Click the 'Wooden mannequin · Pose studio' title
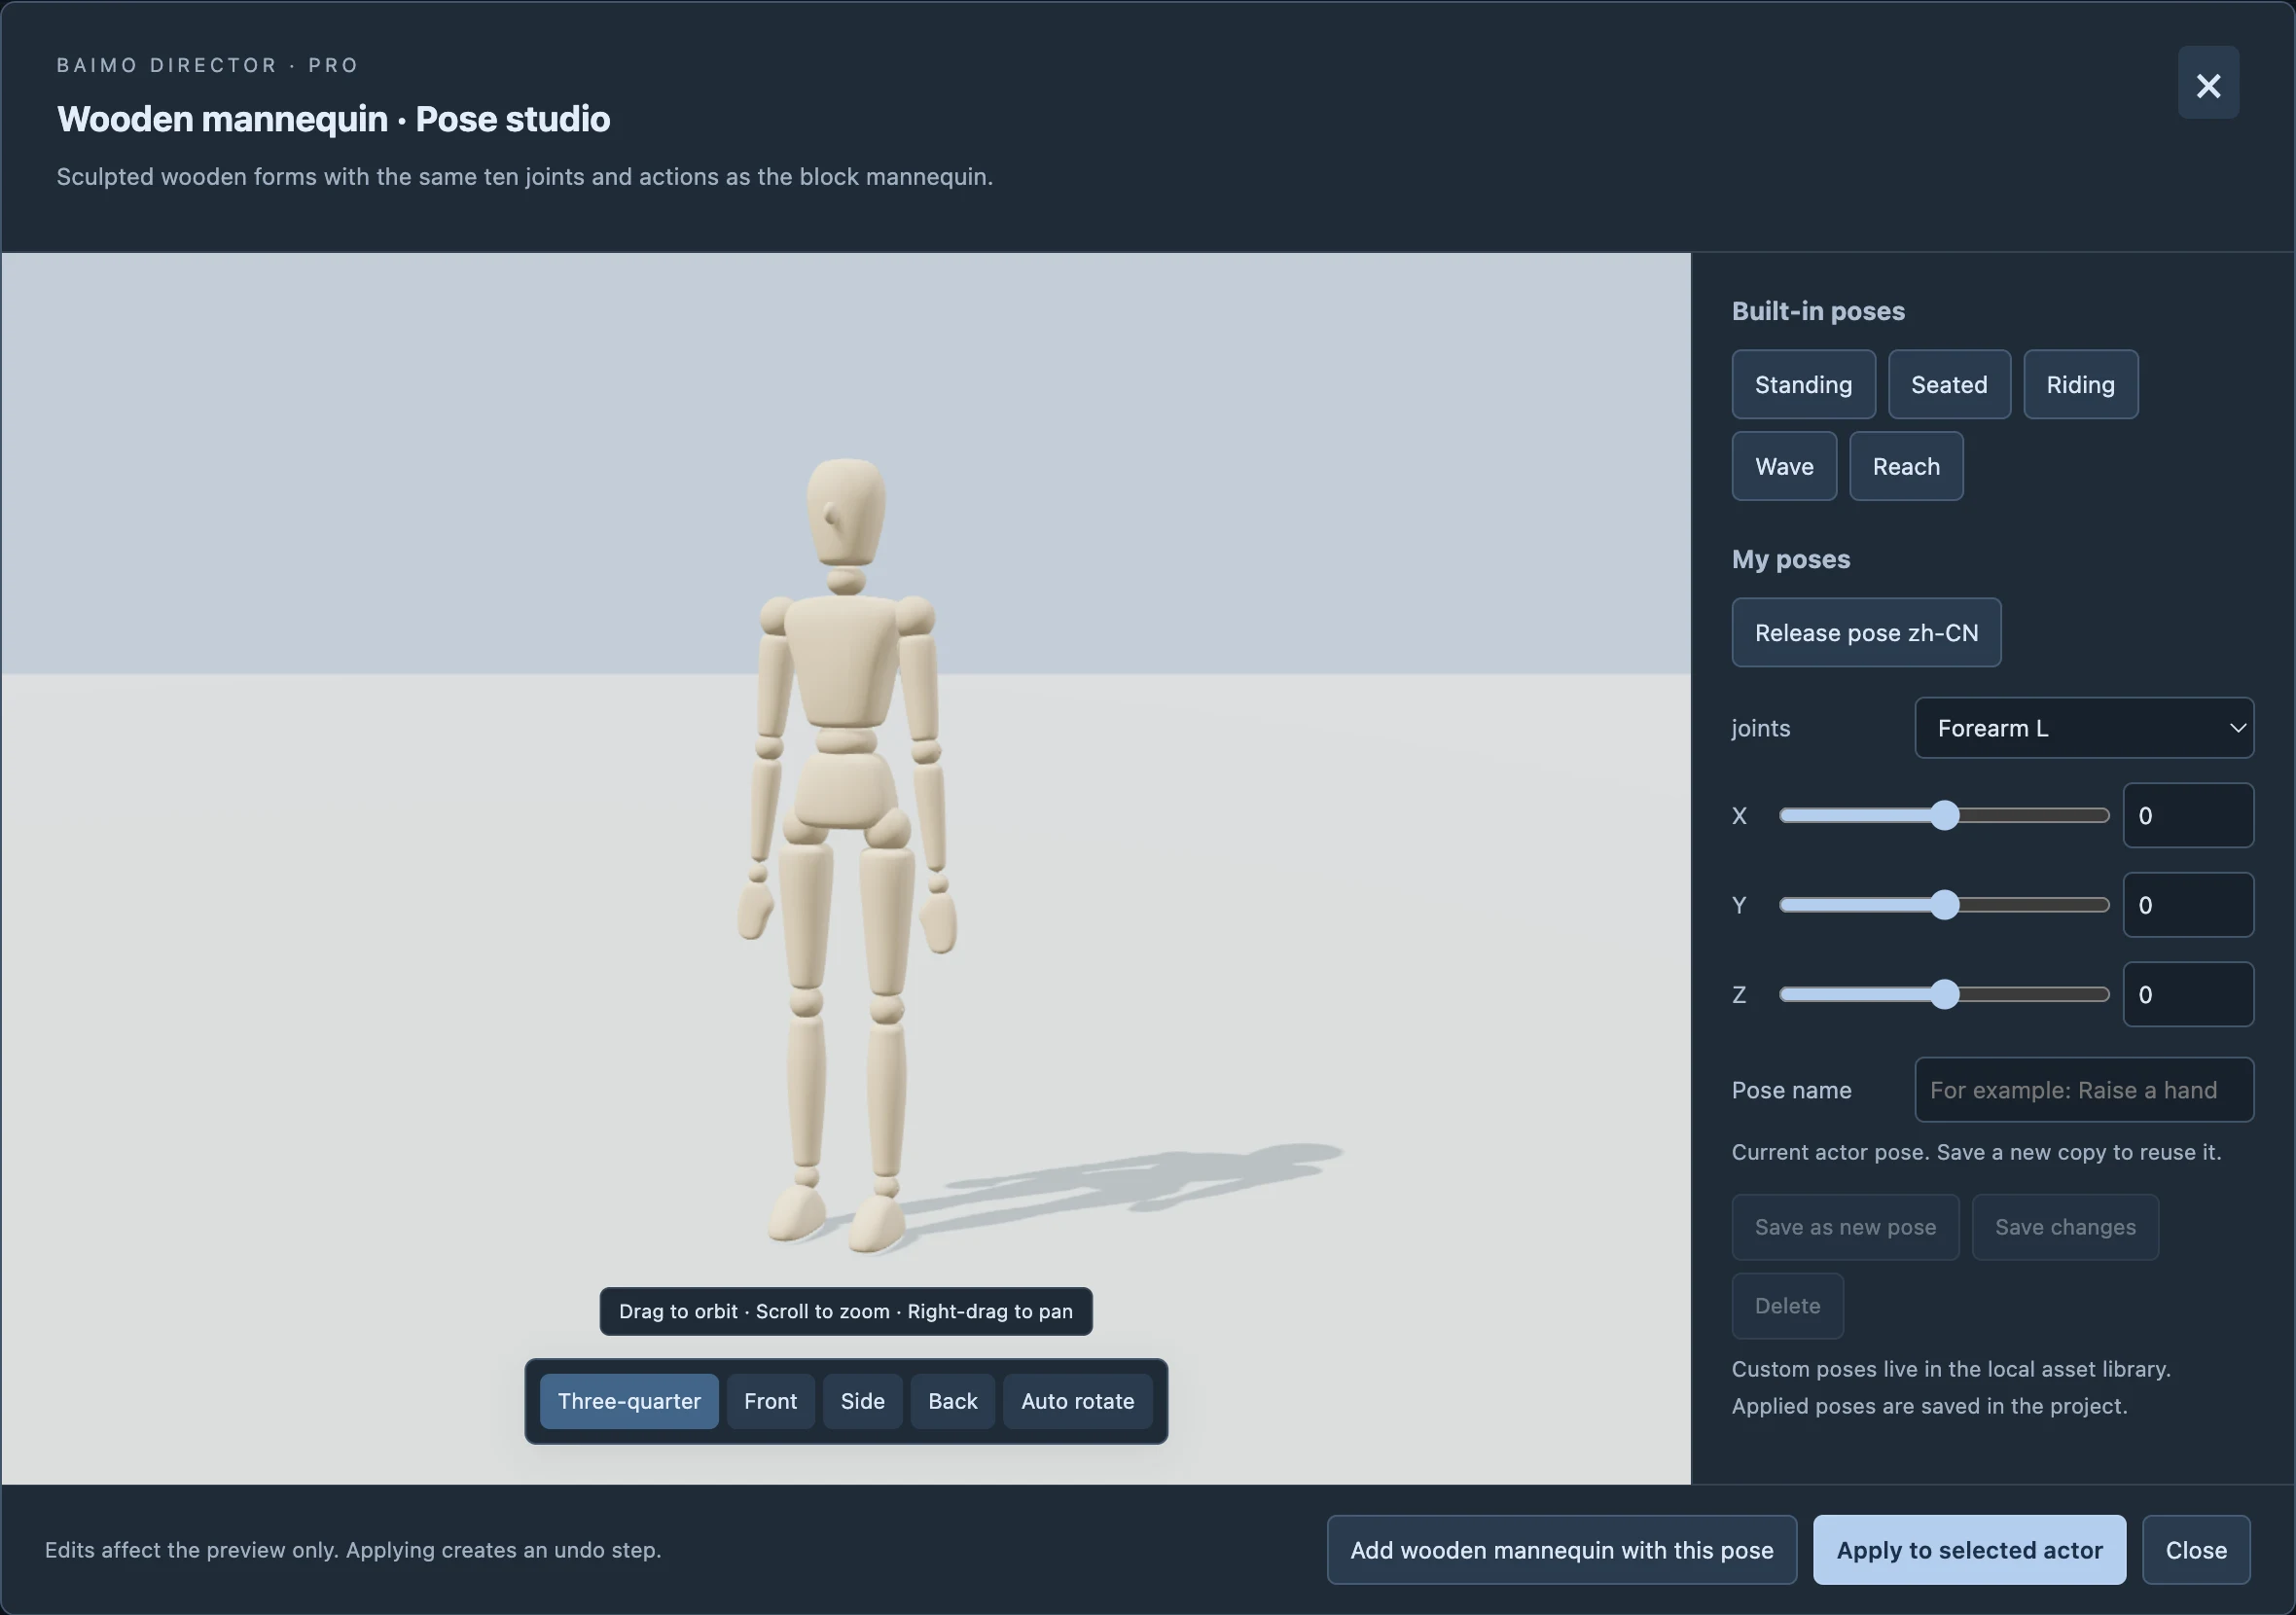This screenshot has height=1615, width=2296. (333, 119)
